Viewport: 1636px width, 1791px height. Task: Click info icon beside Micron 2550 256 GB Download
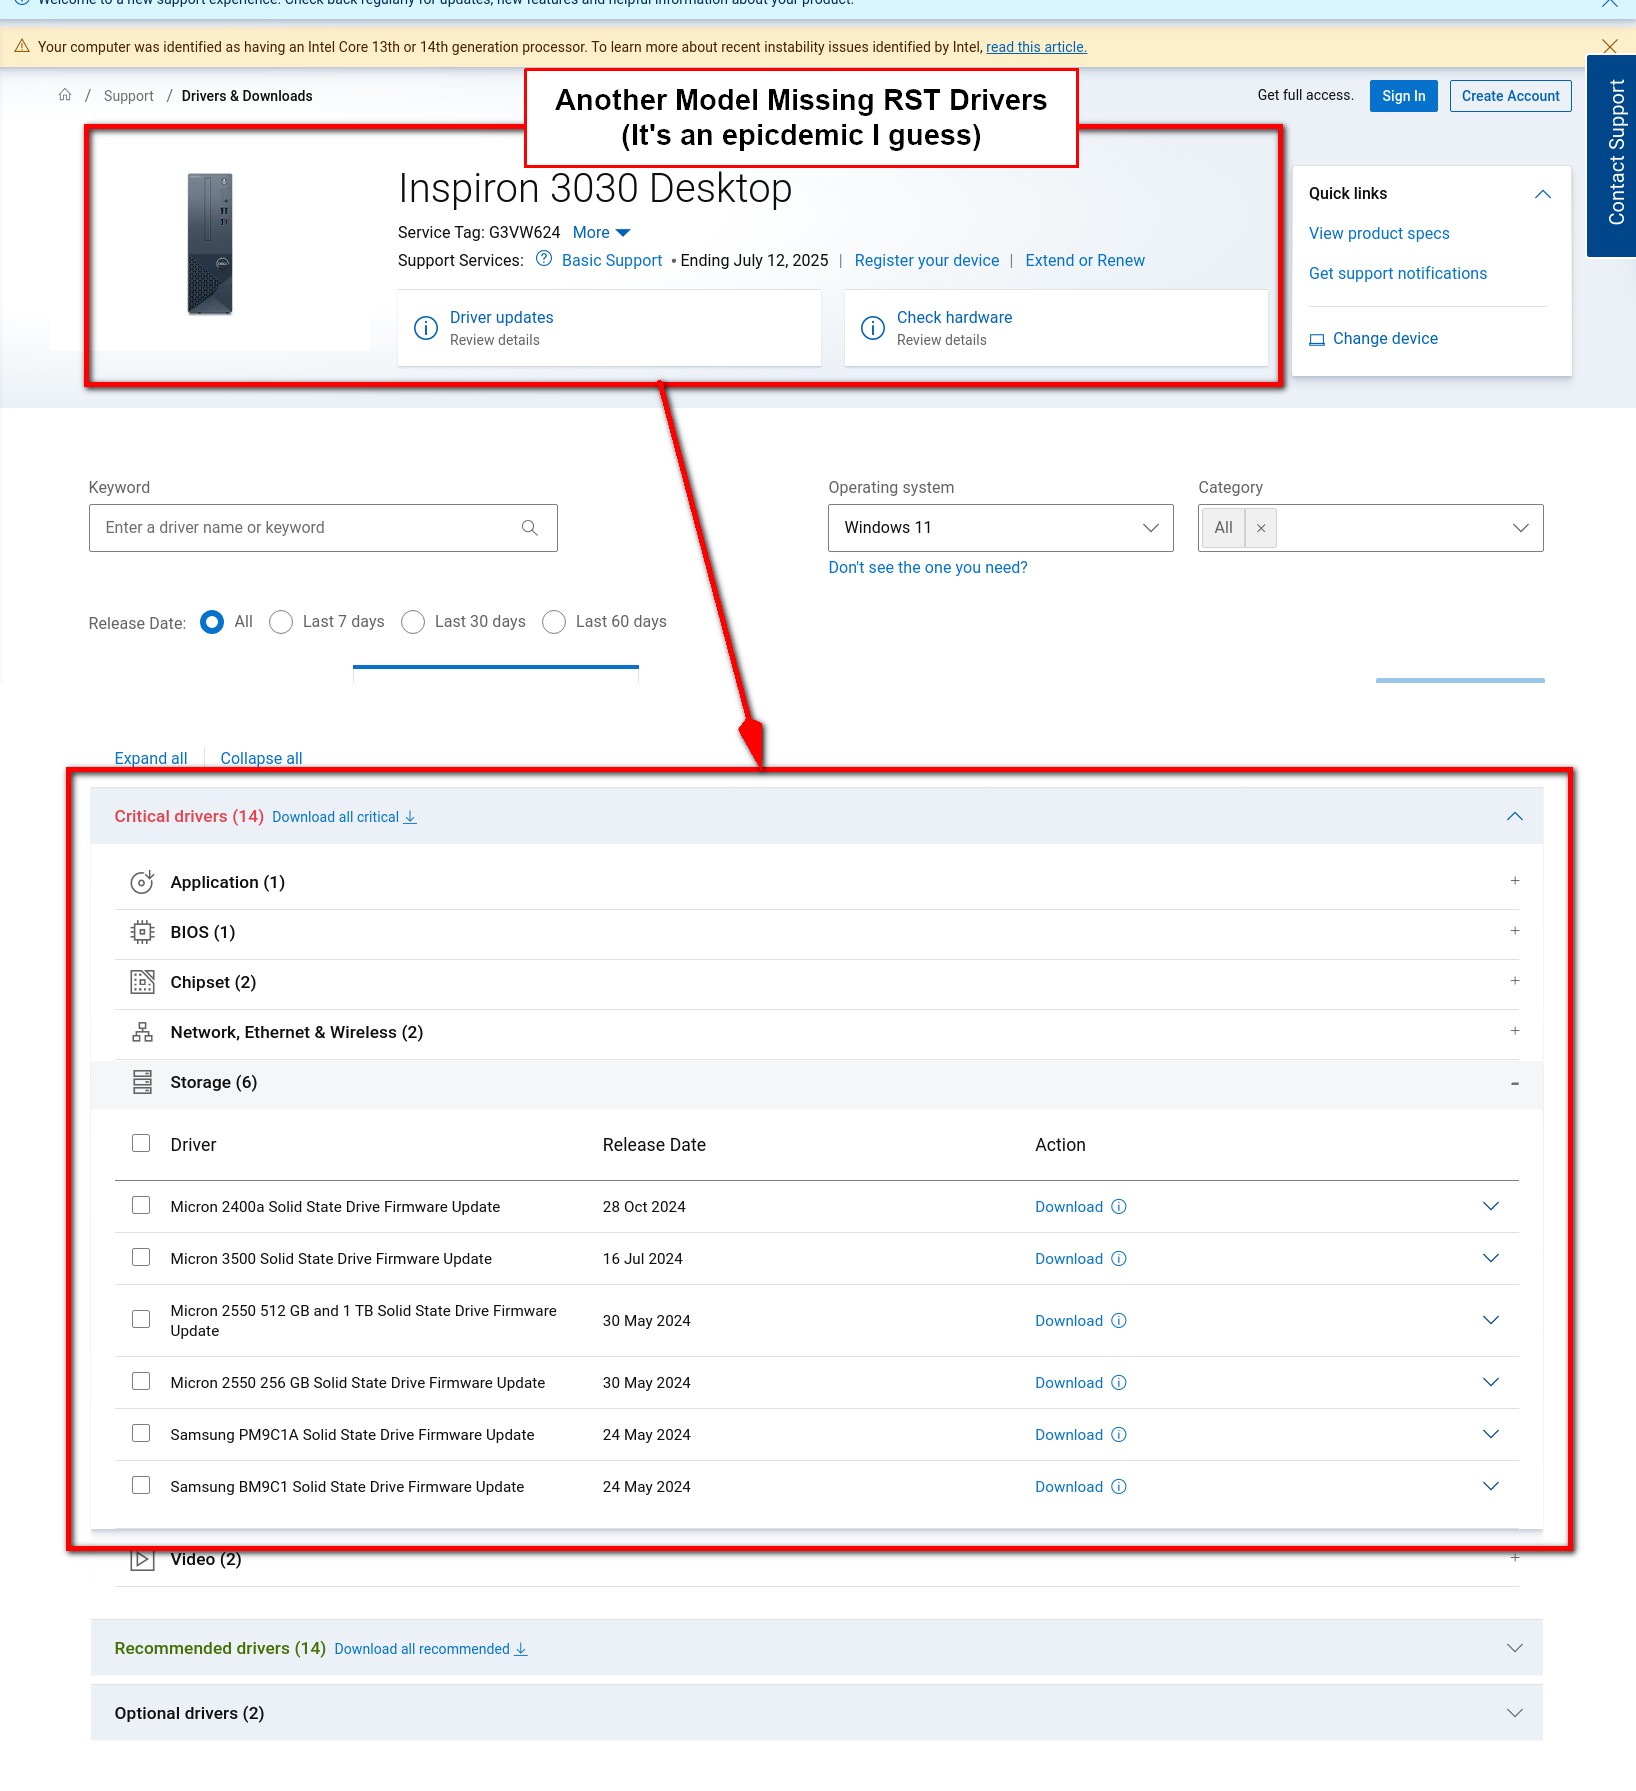click(x=1119, y=1382)
